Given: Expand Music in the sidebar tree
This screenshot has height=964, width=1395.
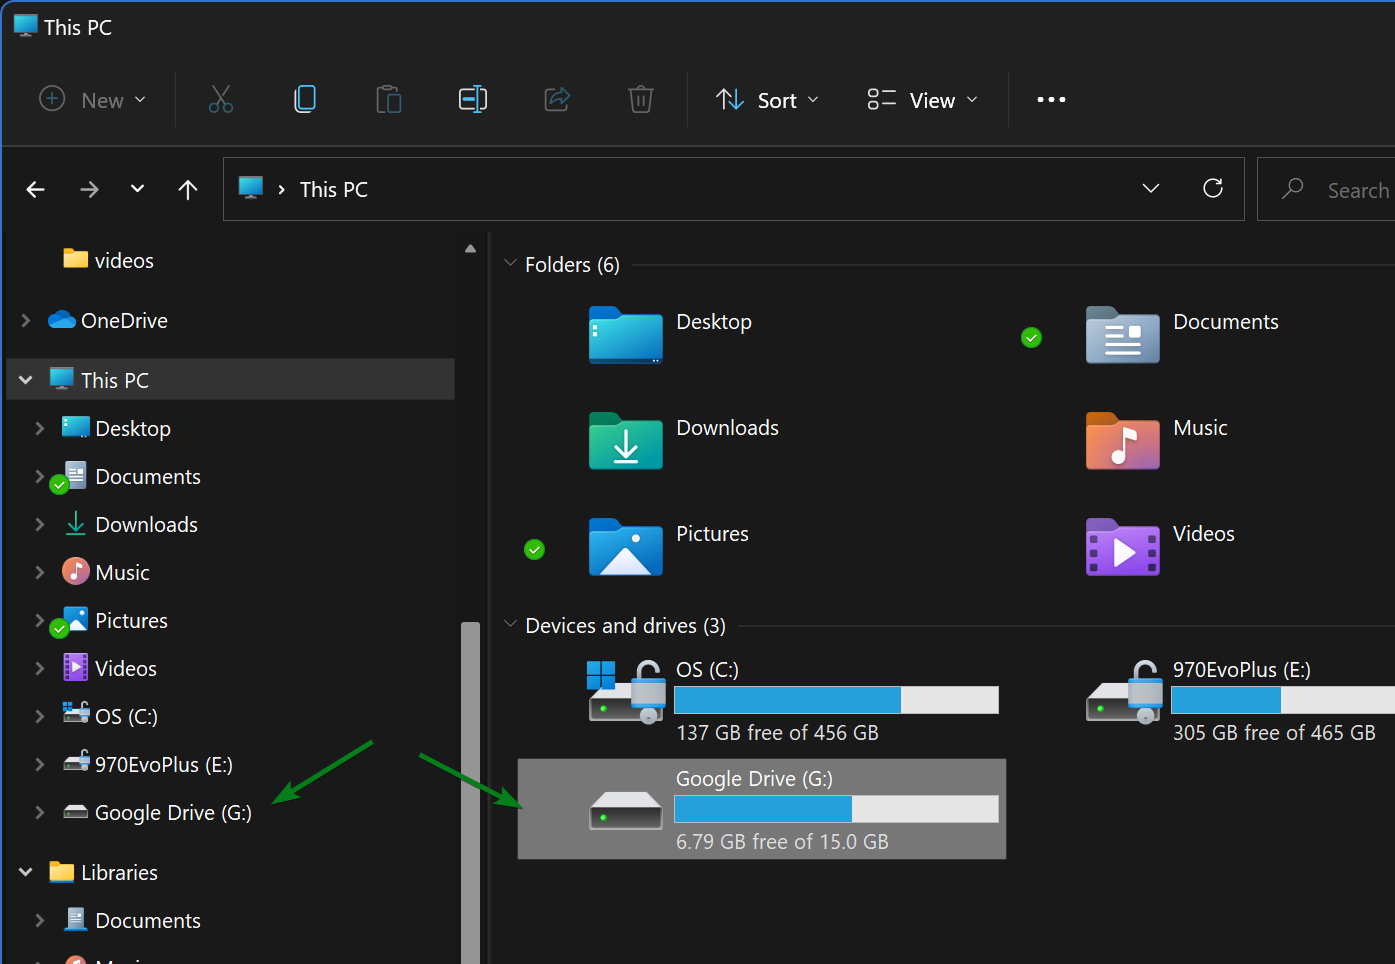Looking at the screenshot, I should tap(40, 572).
